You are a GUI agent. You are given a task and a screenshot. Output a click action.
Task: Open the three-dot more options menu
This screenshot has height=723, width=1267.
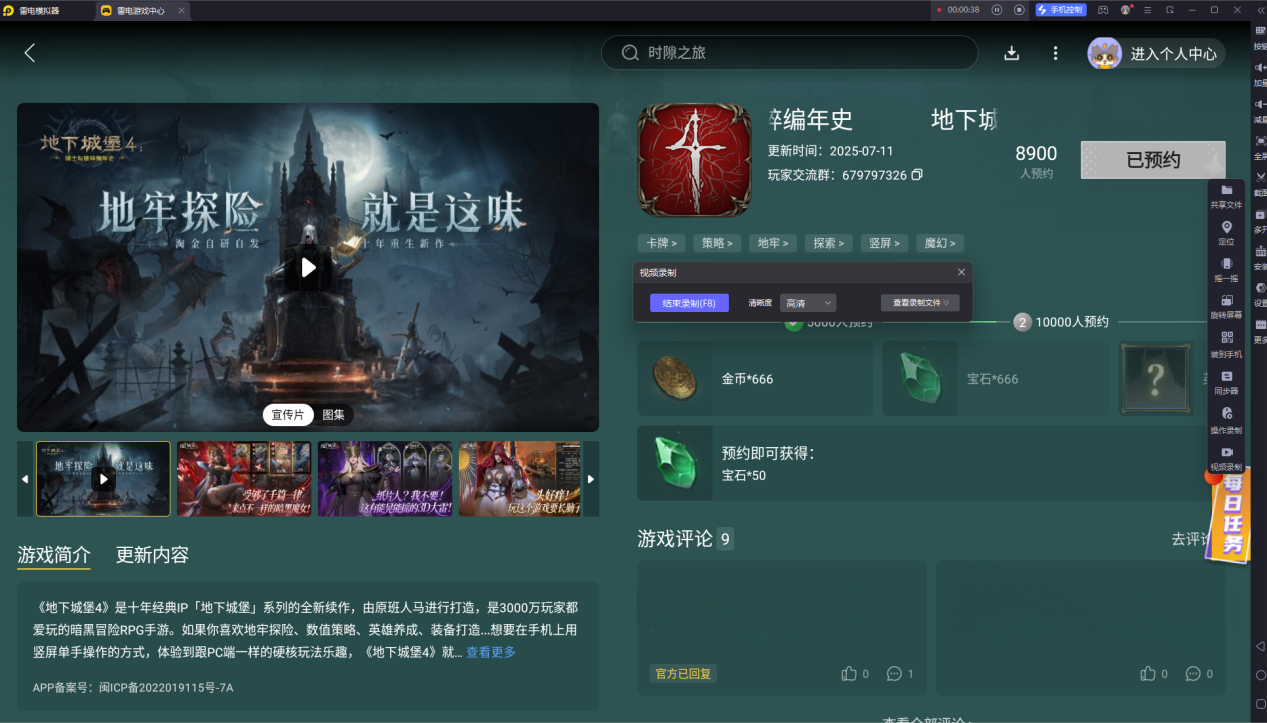(x=1055, y=53)
